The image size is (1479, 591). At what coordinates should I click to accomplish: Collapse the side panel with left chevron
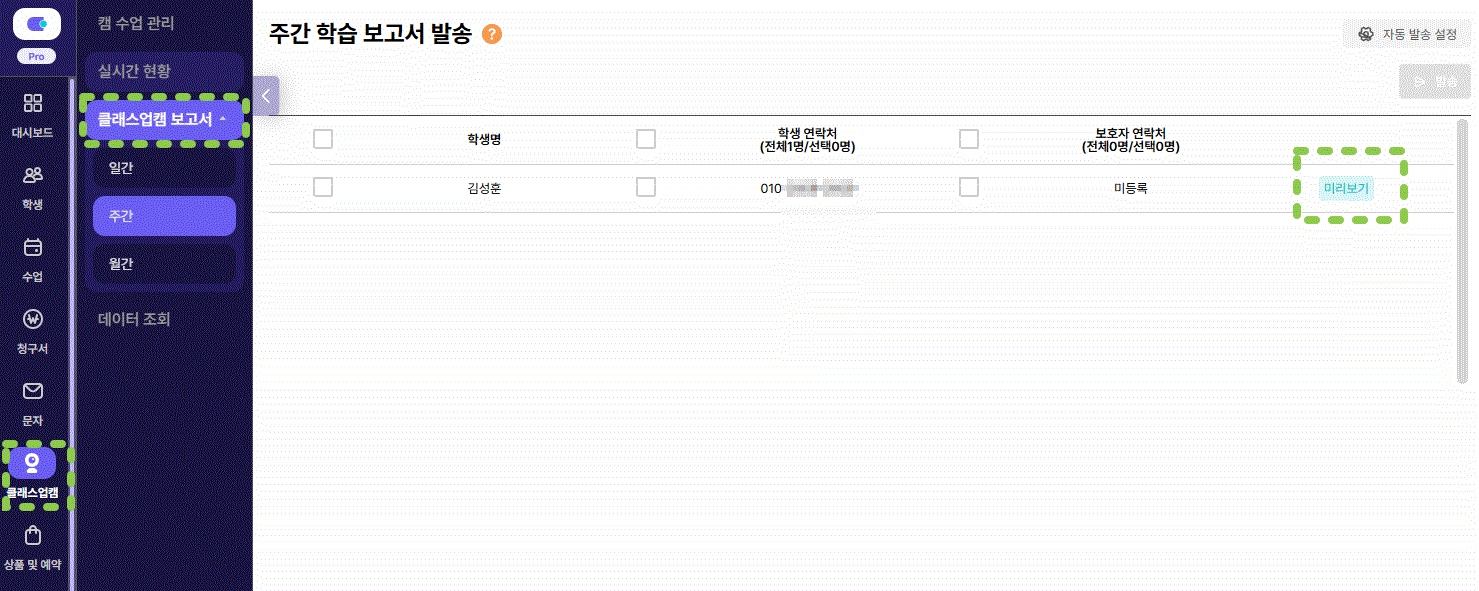[x=266, y=96]
